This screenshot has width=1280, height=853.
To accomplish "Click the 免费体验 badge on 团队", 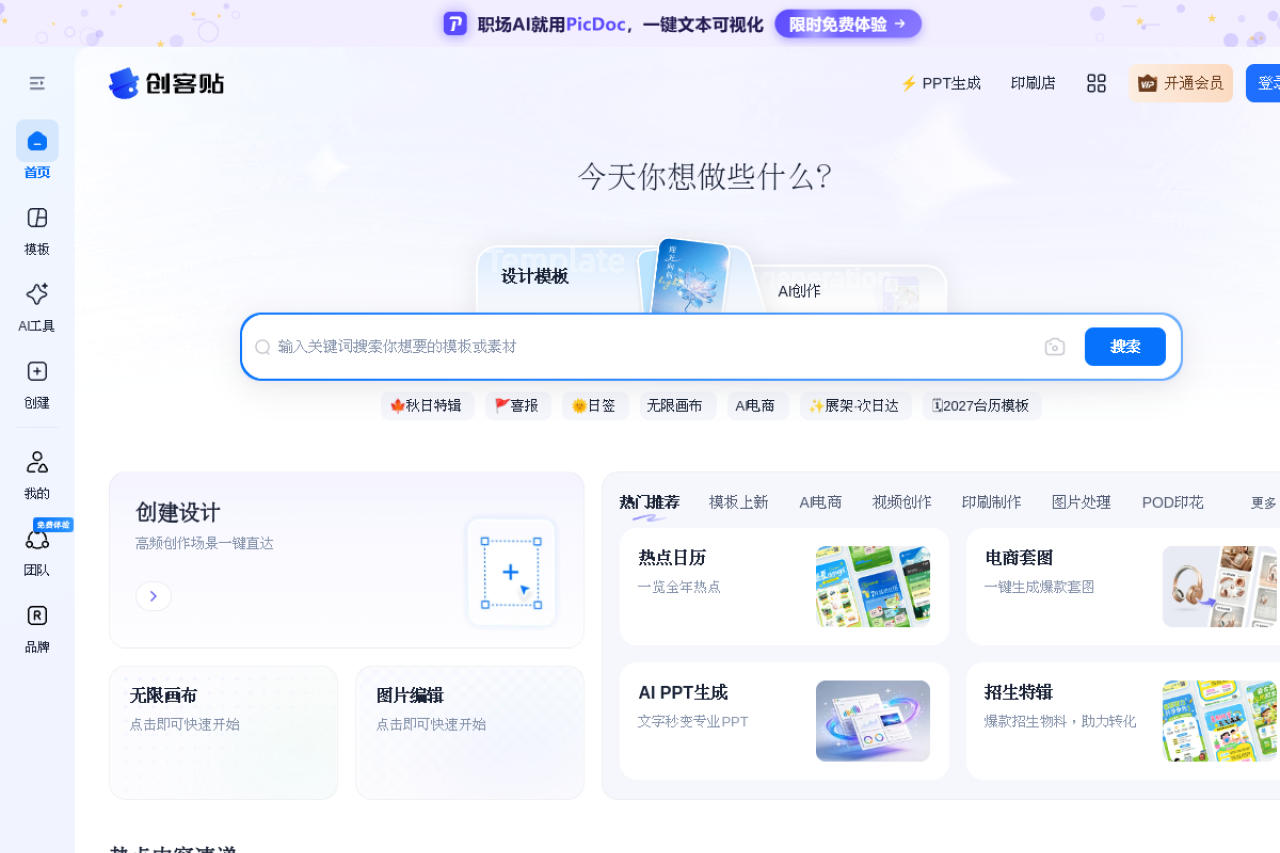I will pos(53,524).
